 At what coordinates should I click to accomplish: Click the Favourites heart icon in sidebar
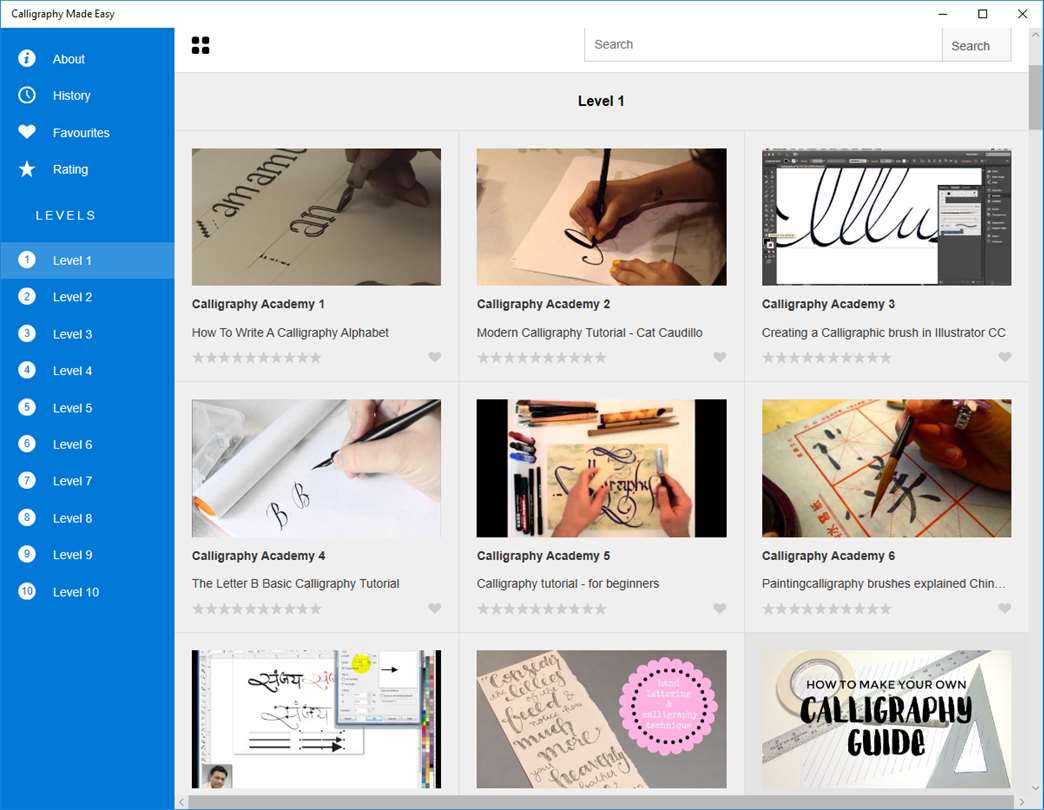tap(27, 132)
